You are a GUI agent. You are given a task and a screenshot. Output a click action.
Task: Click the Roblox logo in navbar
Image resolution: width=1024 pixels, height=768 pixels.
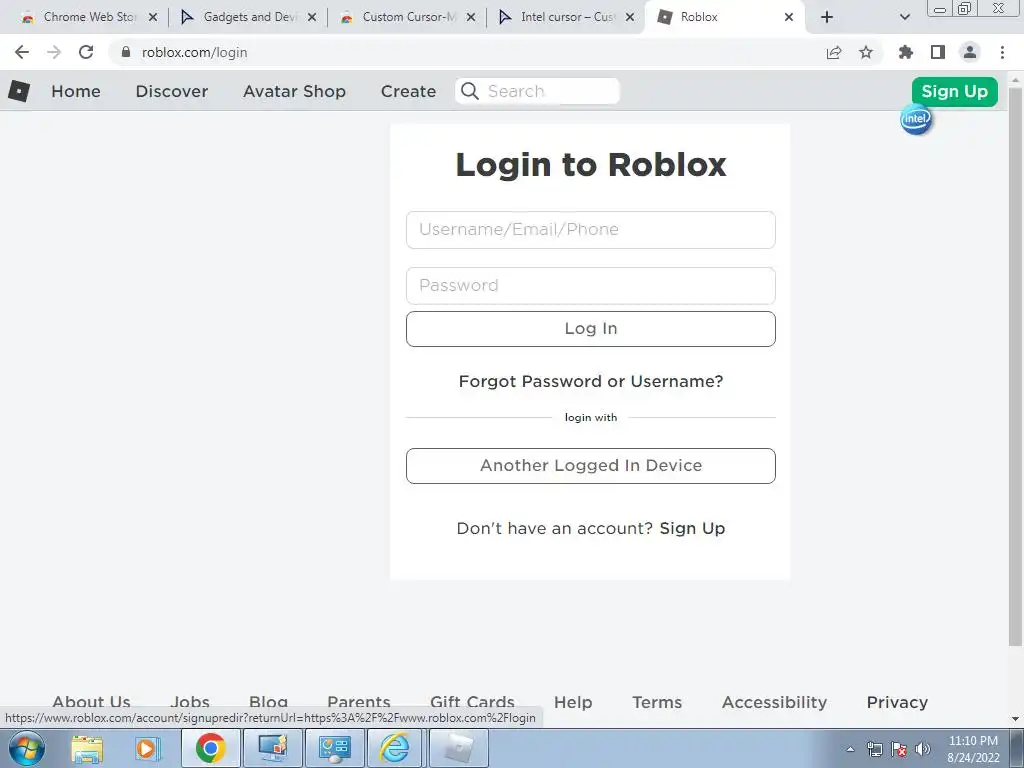[x=19, y=91]
